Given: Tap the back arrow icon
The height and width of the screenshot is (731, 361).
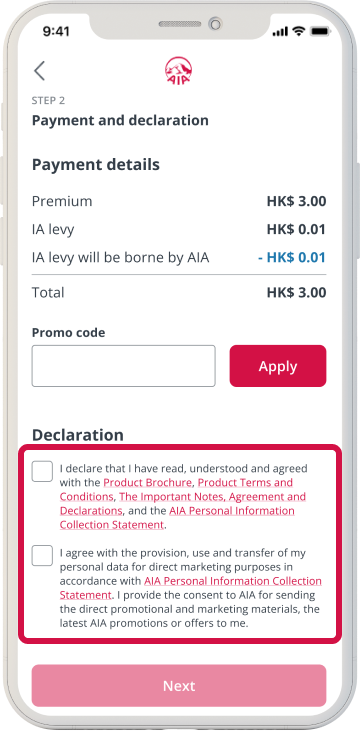Looking at the screenshot, I should (39, 71).
